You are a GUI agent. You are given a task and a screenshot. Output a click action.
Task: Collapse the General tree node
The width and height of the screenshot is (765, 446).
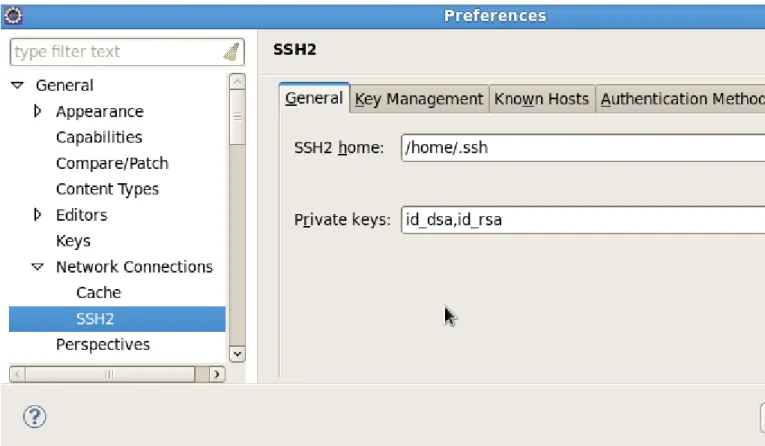point(18,85)
